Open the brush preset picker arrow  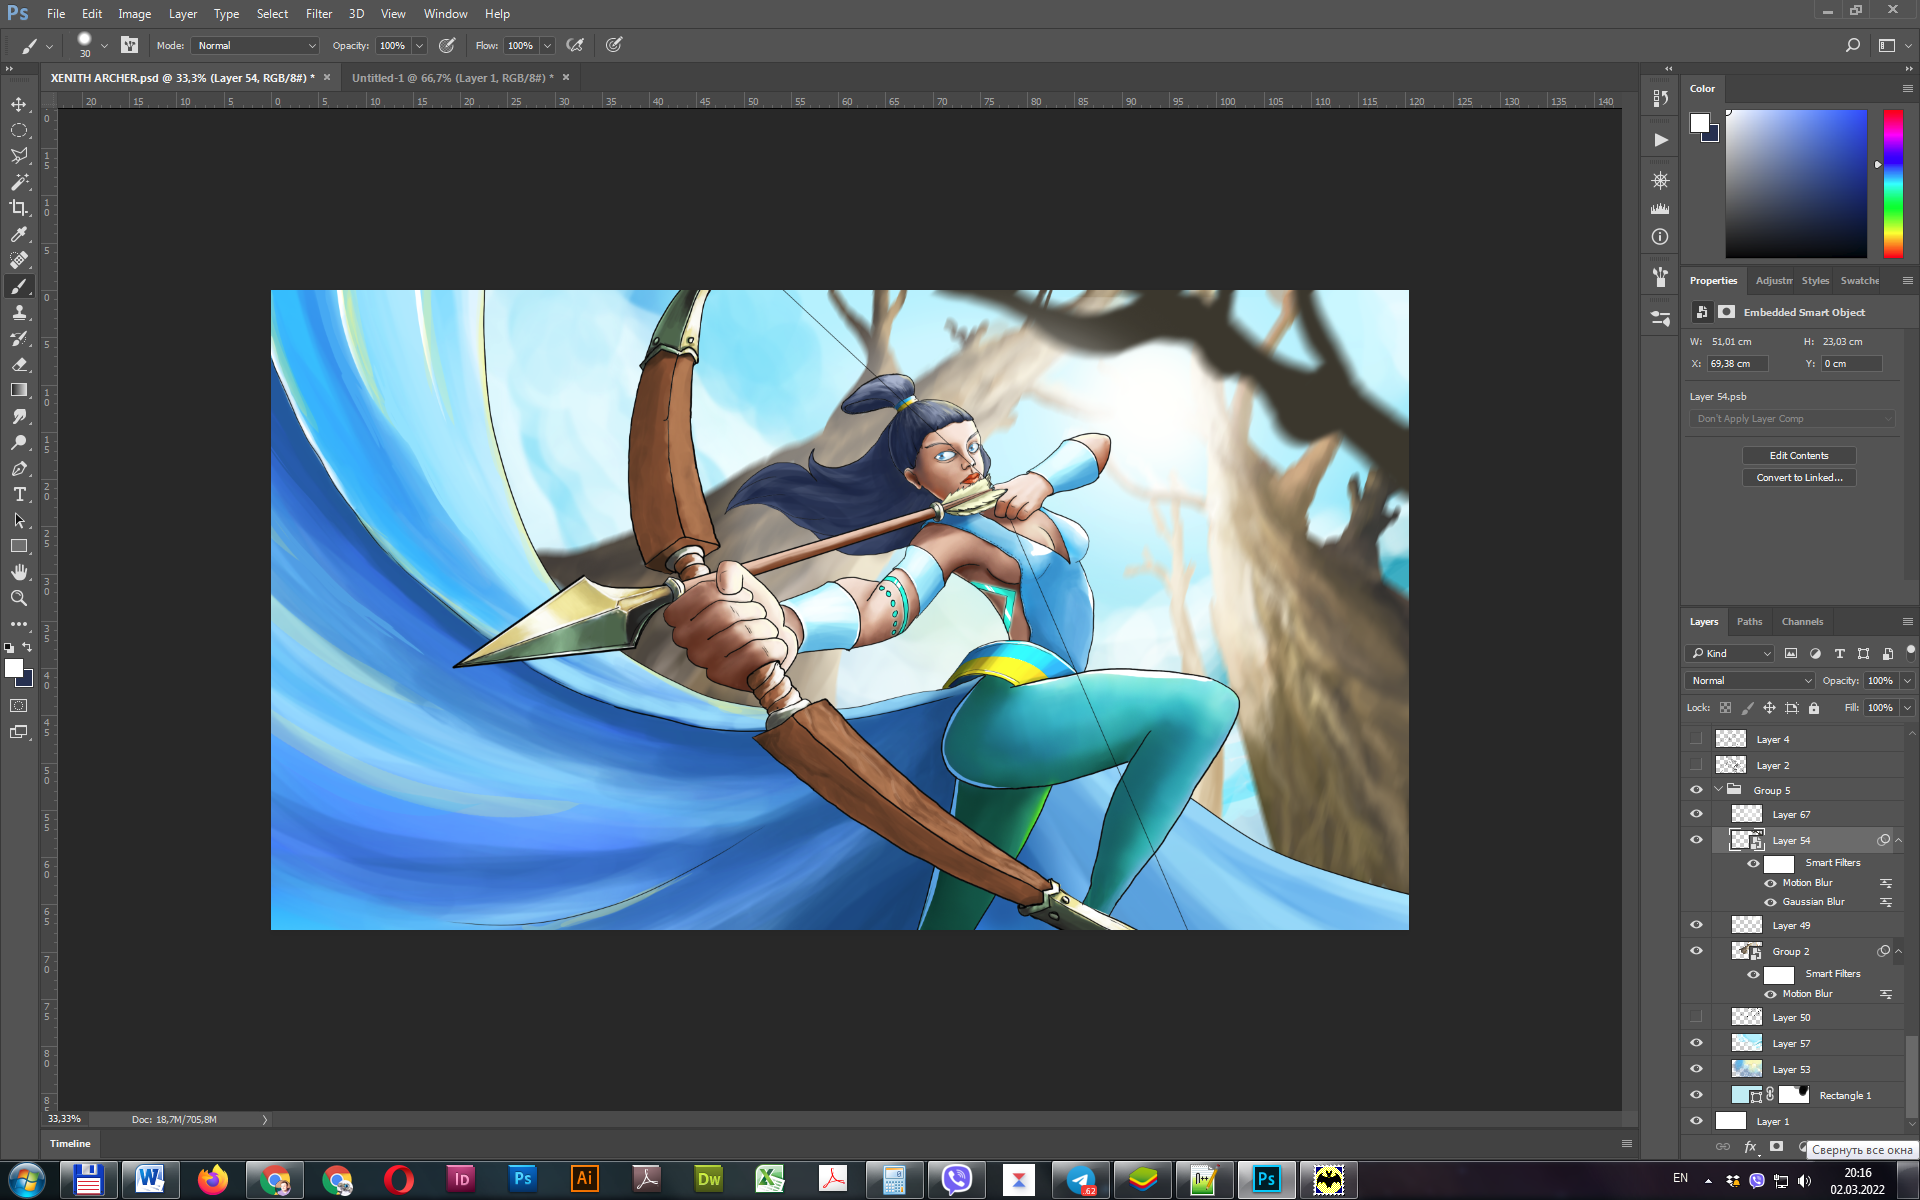point(104,45)
